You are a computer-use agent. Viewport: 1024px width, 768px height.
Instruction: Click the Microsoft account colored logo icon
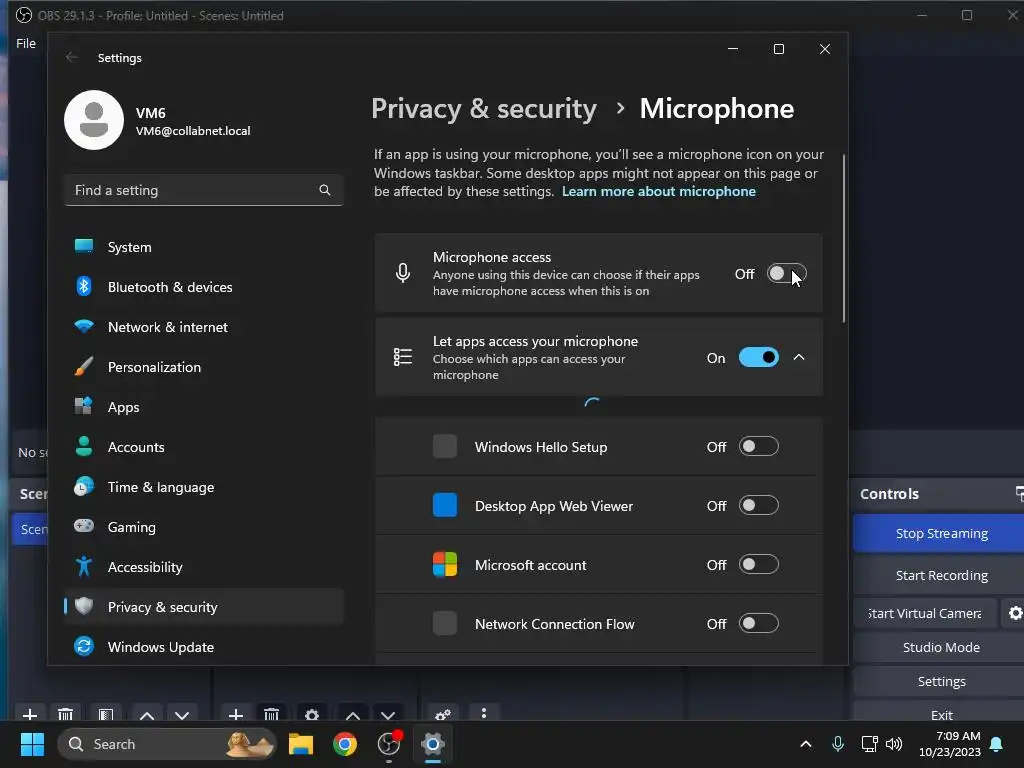(x=445, y=564)
